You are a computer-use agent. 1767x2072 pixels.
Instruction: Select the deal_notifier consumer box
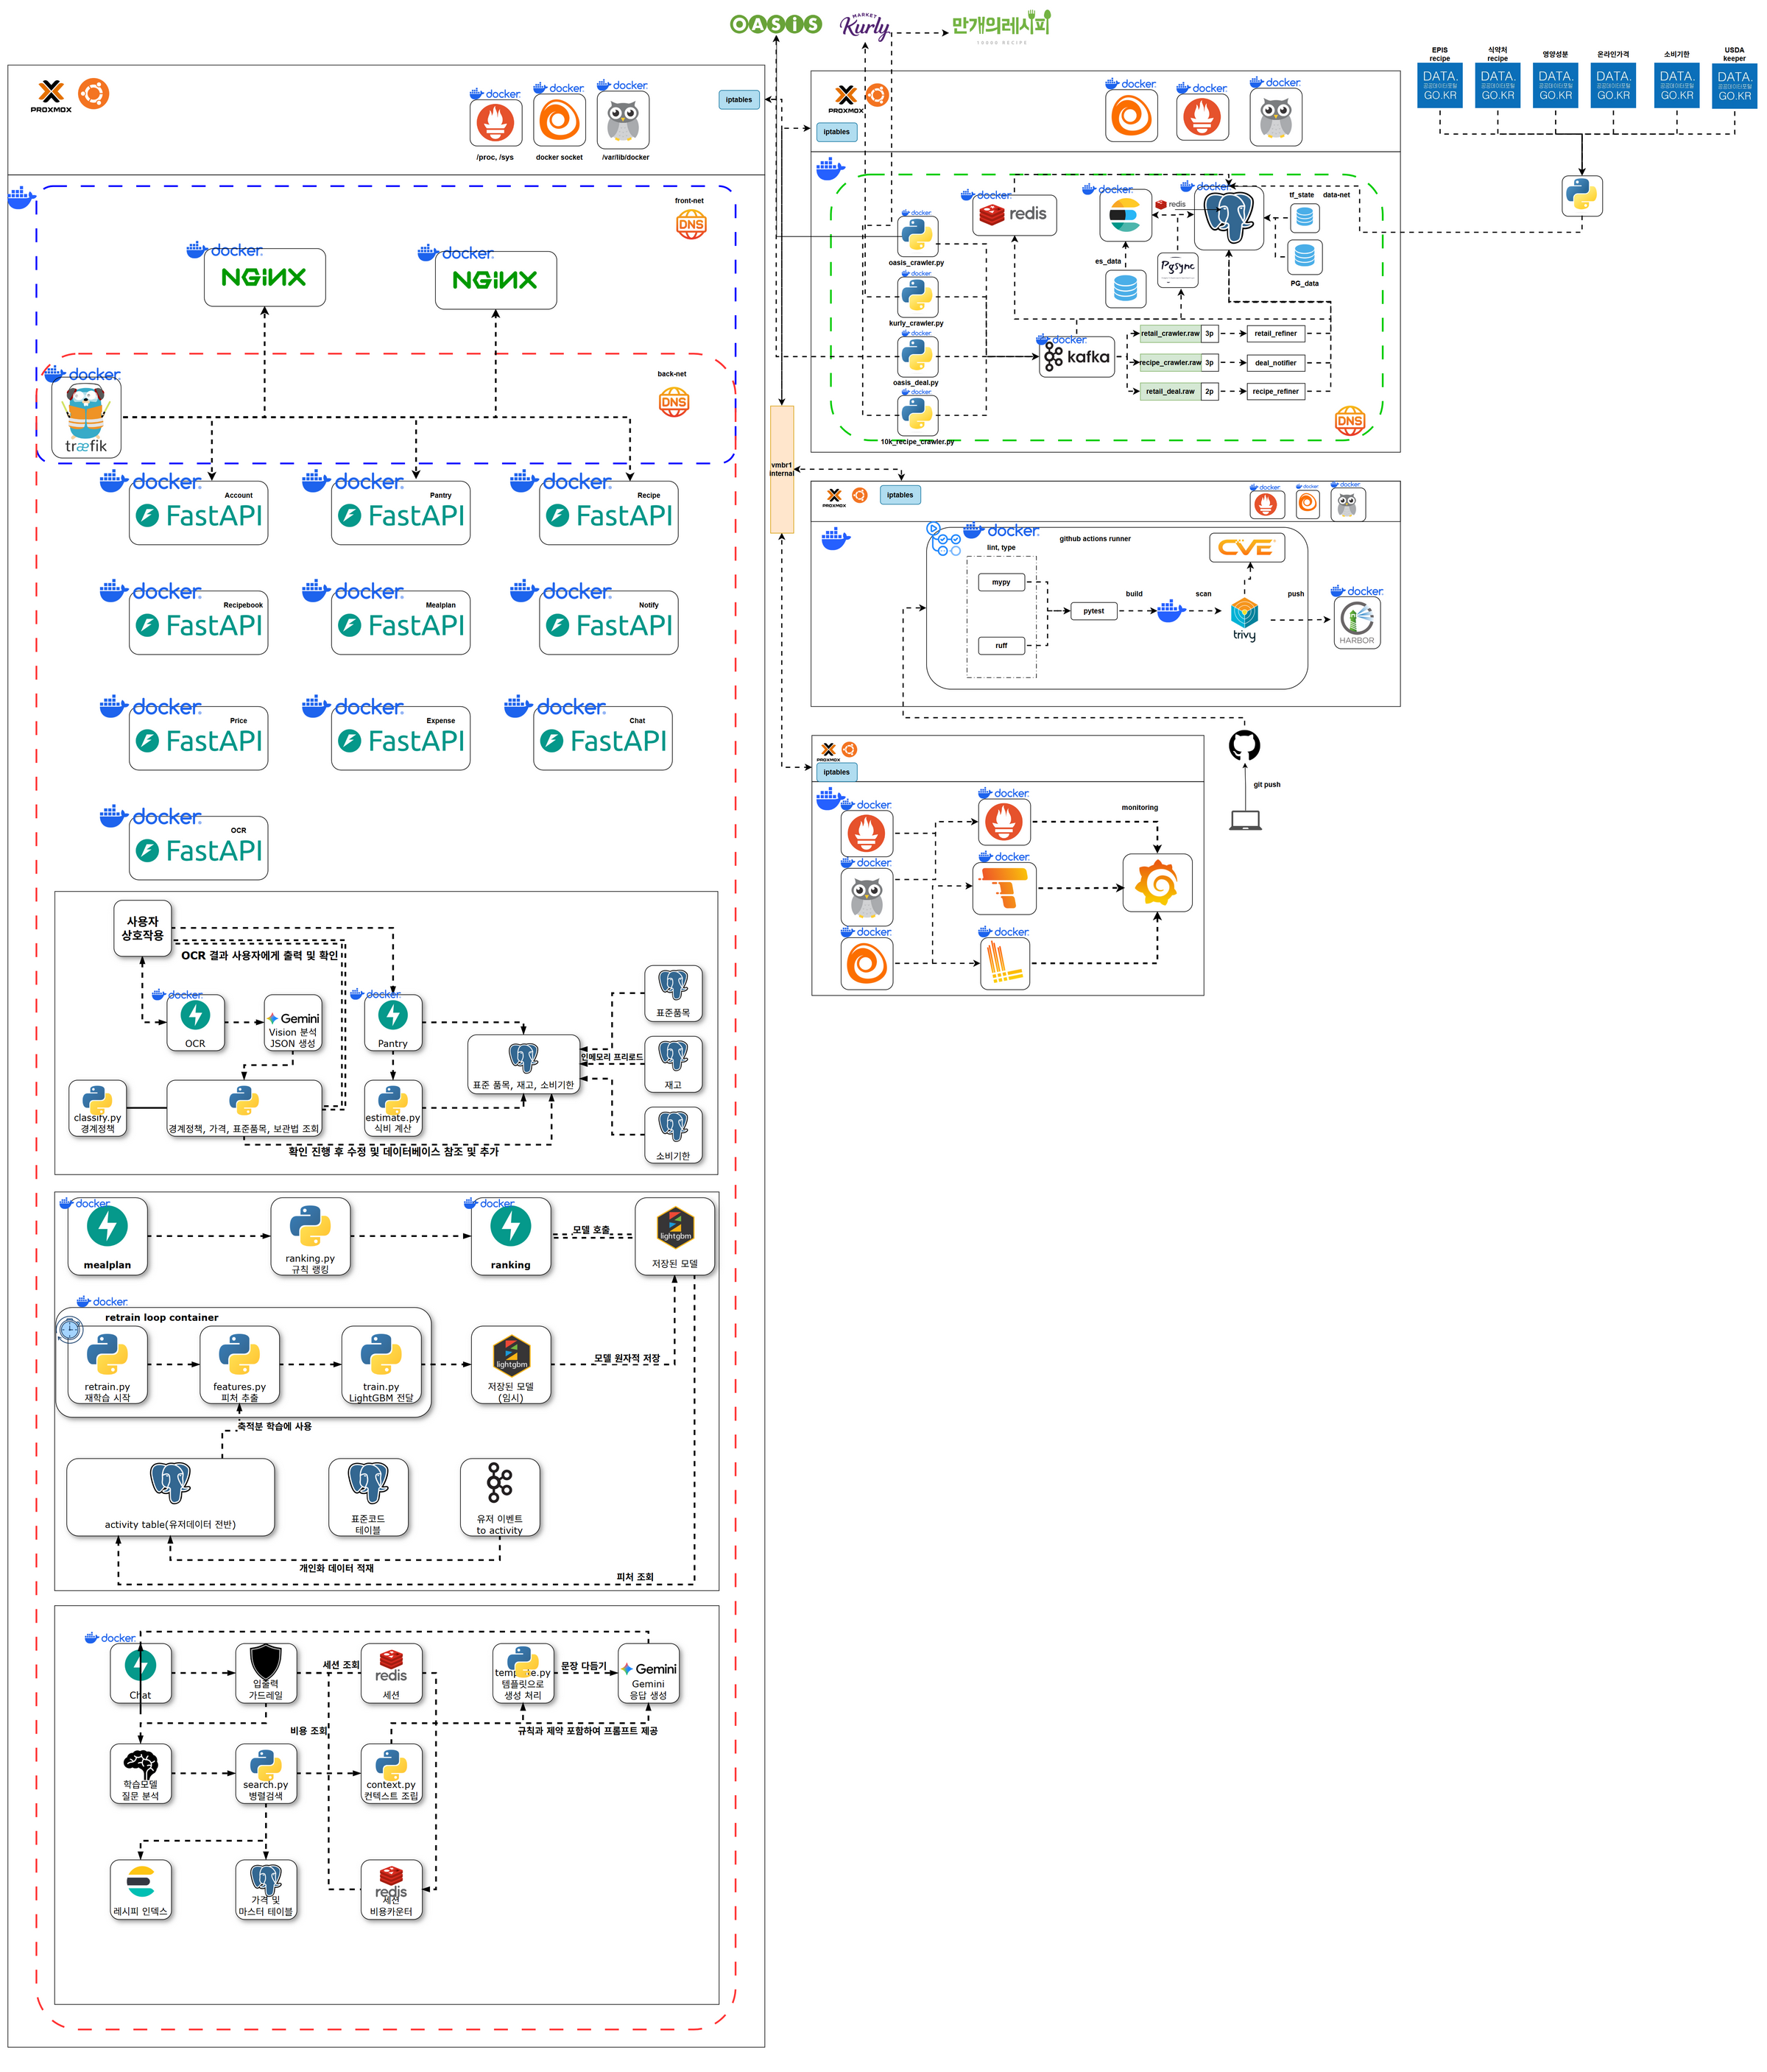click(x=1275, y=363)
